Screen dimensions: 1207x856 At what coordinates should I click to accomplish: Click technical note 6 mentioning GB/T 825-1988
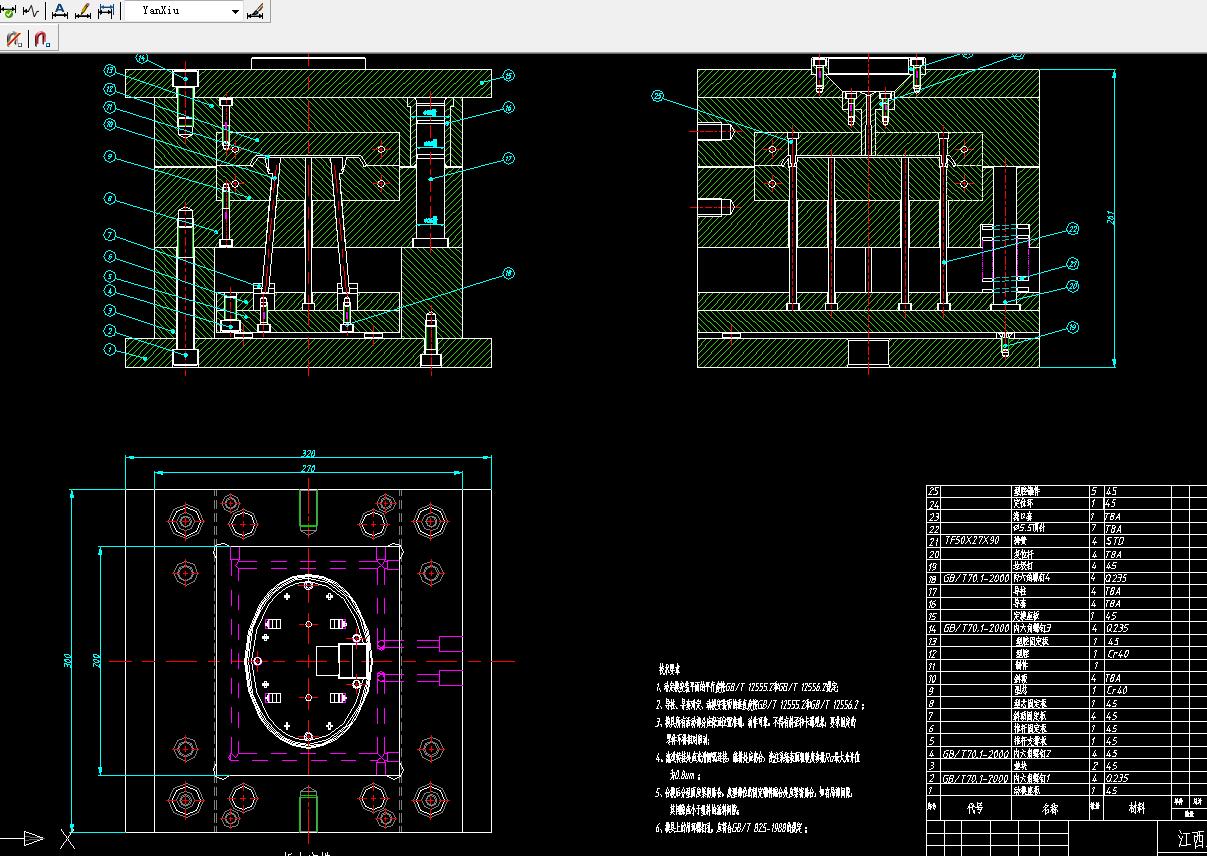coord(731,828)
